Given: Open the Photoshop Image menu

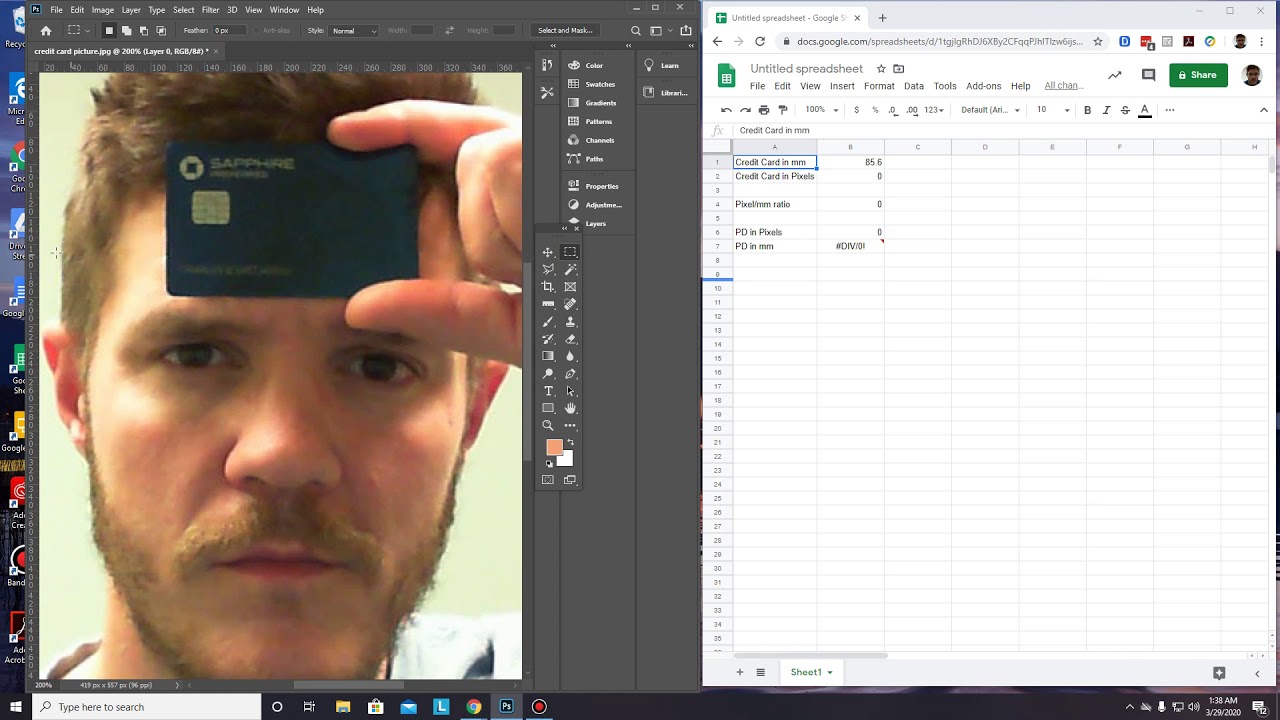Looking at the screenshot, I should coord(103,10).
